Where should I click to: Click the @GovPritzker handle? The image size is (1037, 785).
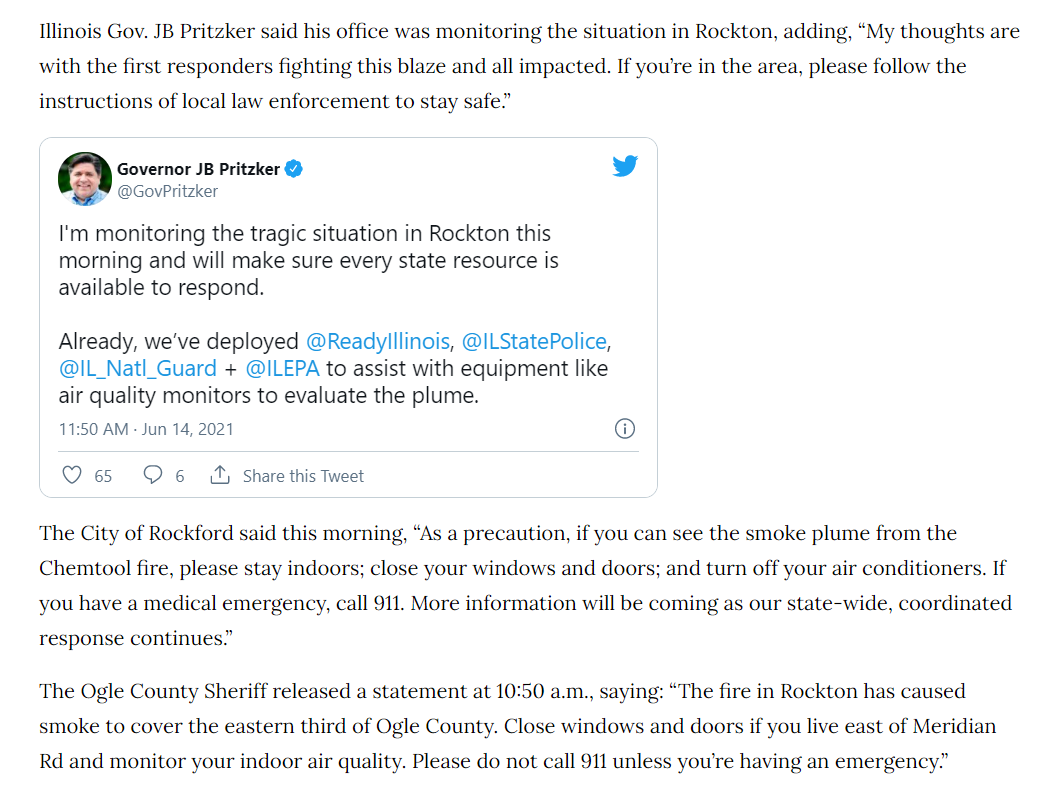click(x=167, y=191)
